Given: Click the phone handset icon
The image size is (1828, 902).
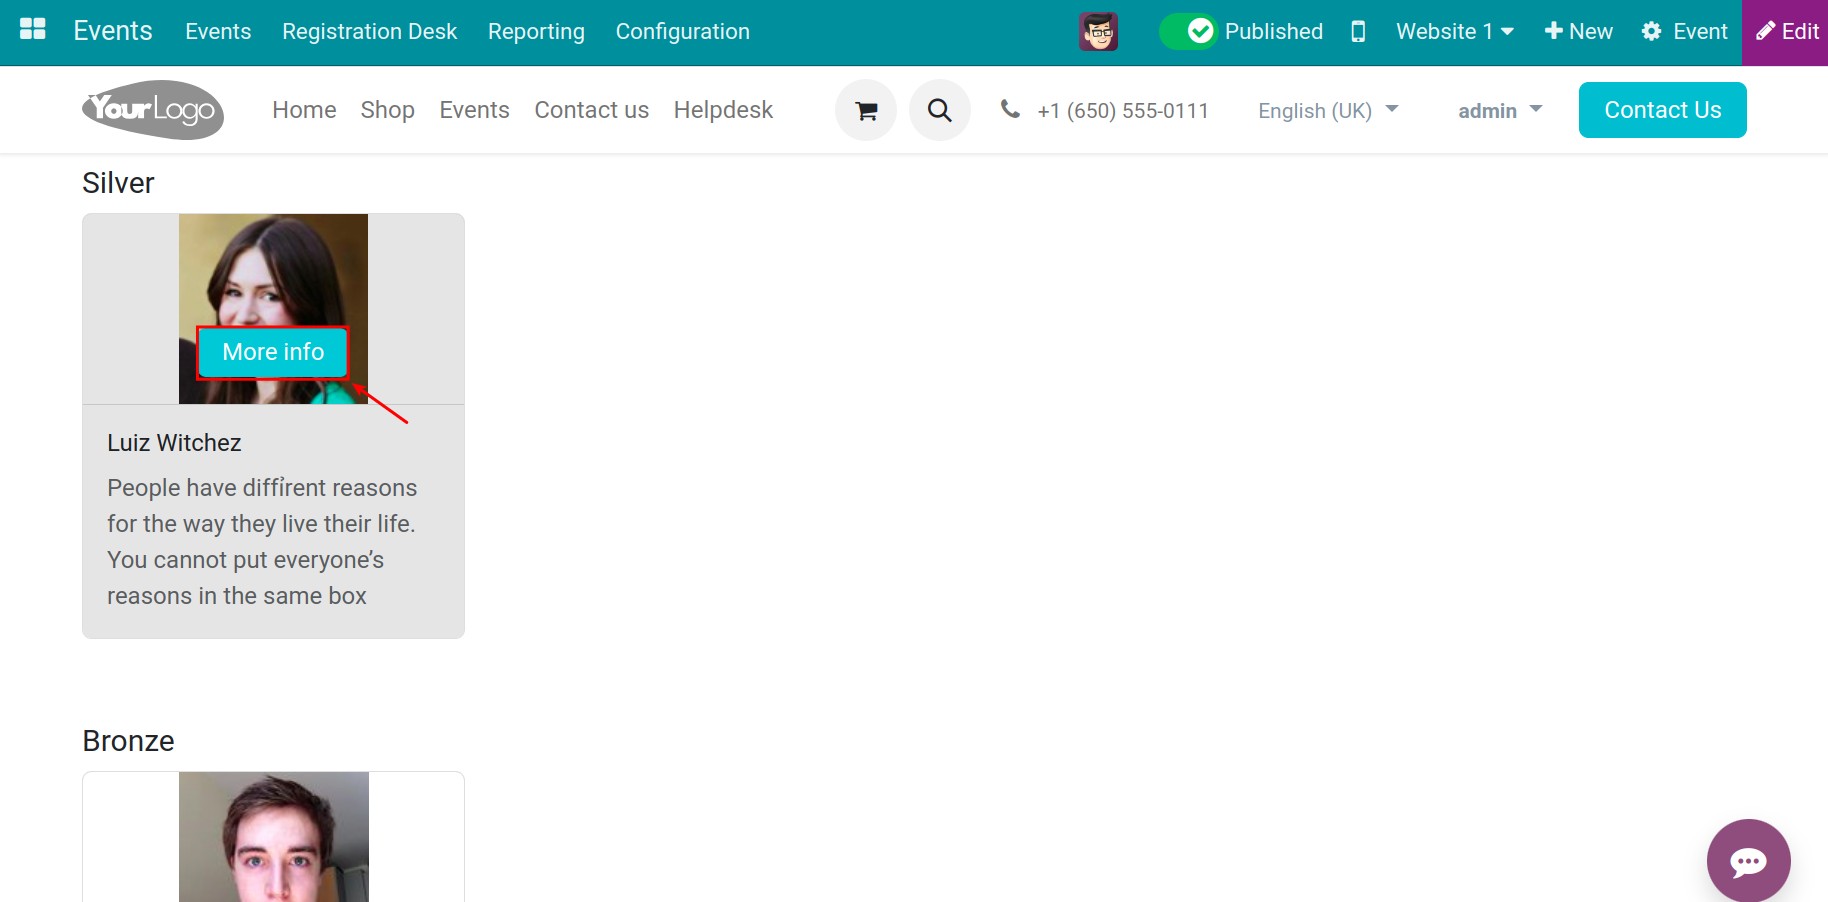Looking at the screenshot, I should (x=1010, y=109).
